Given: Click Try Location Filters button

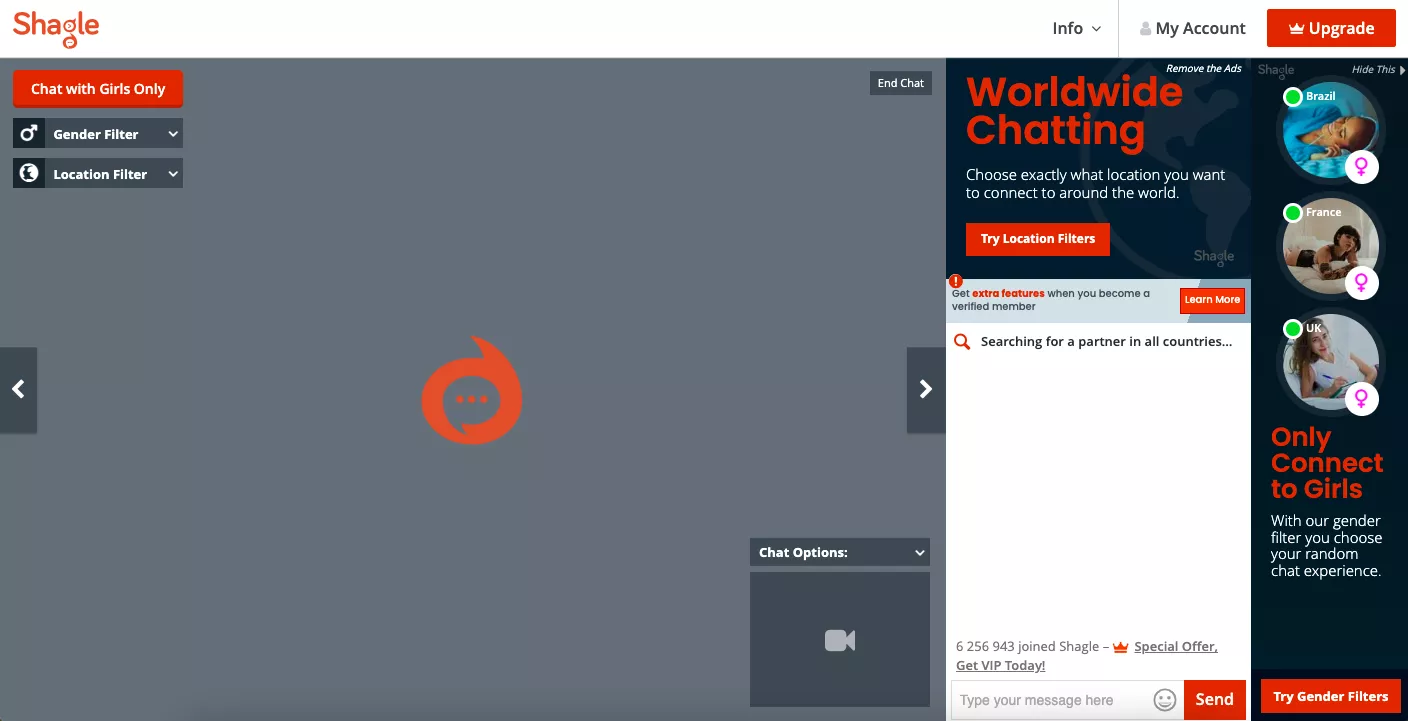Looking at the screenshot, I should [1038, 239].
